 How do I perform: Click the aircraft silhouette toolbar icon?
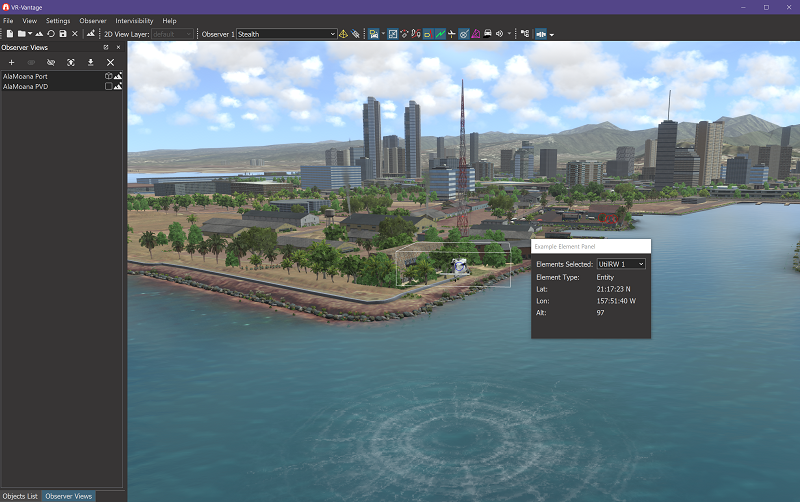452,34
